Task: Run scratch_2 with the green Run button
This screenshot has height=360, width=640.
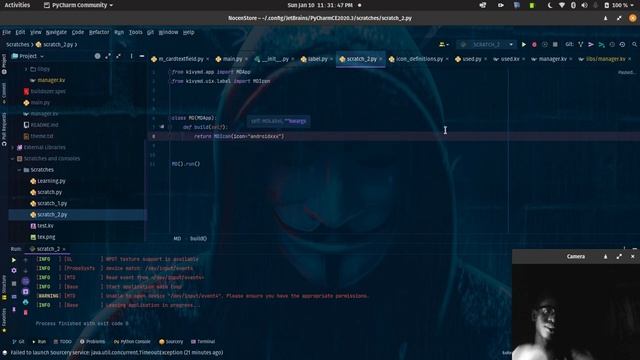Action: (x=524, y=44)
